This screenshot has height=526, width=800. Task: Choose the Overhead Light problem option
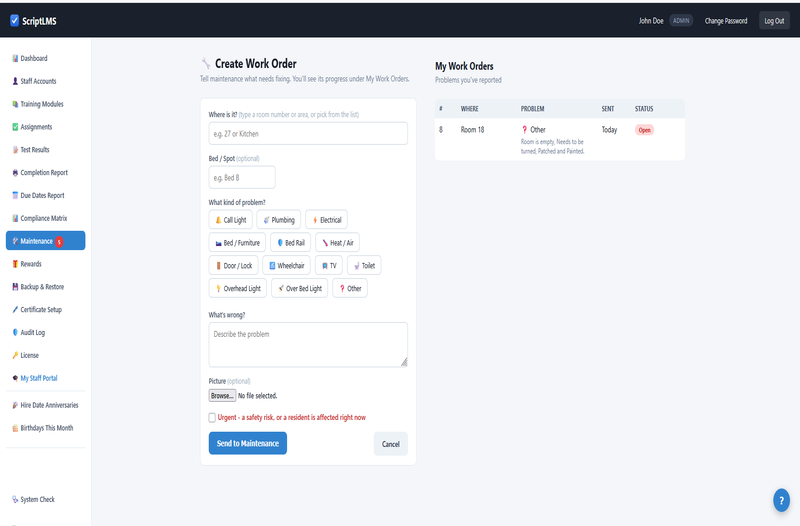(238, 288)
